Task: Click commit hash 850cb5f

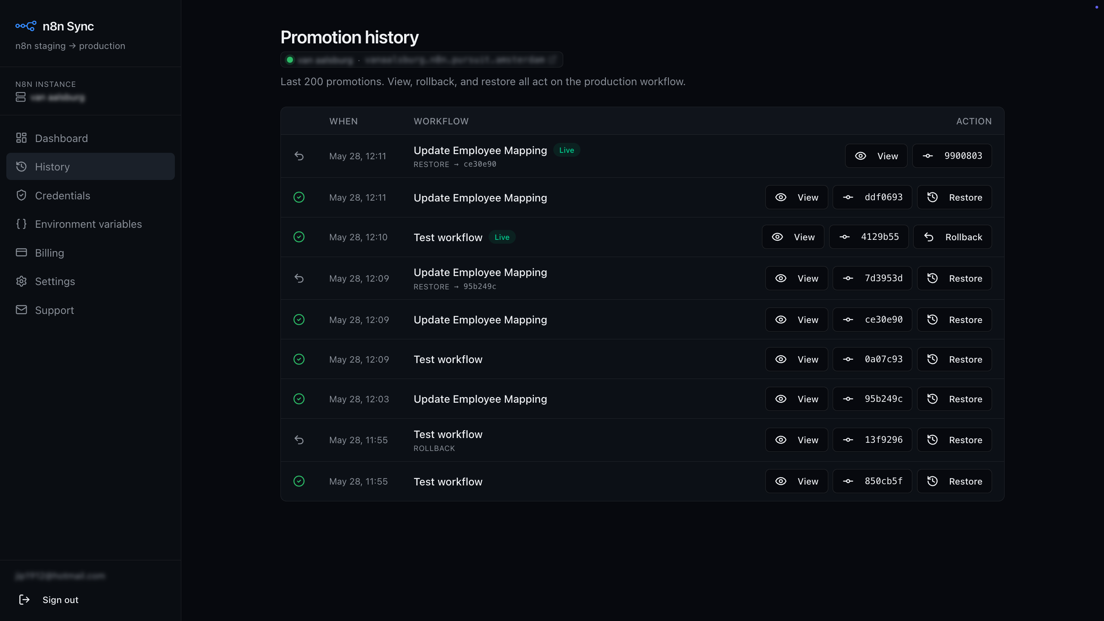Action: (872, 481)
